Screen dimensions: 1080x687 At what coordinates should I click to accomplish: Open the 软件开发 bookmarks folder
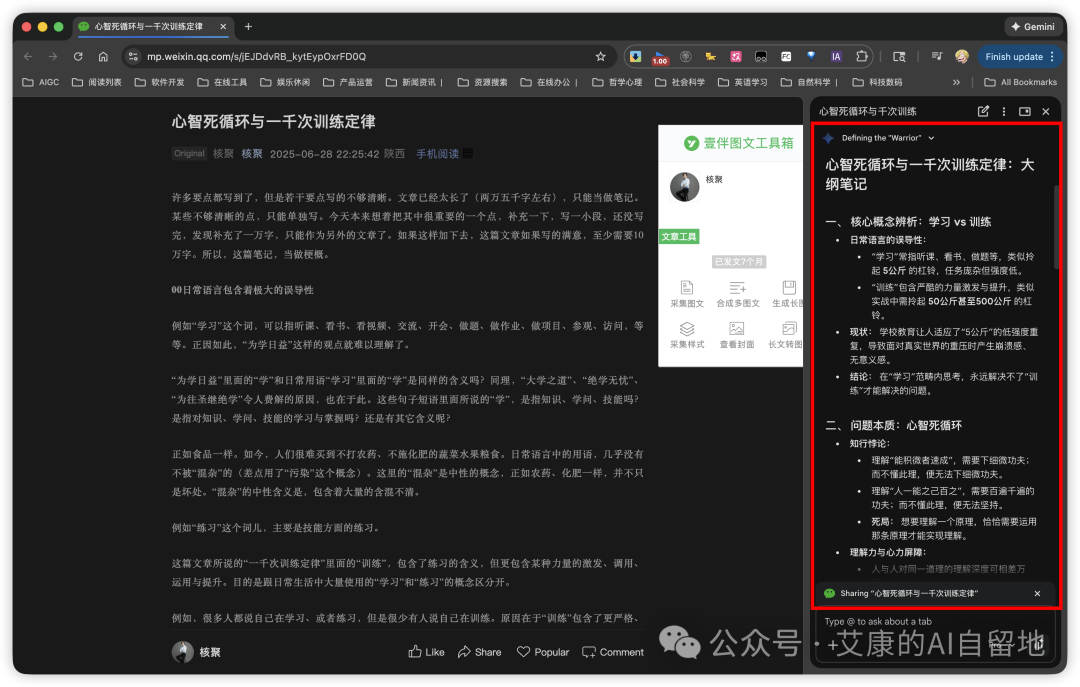pos(159,82)
